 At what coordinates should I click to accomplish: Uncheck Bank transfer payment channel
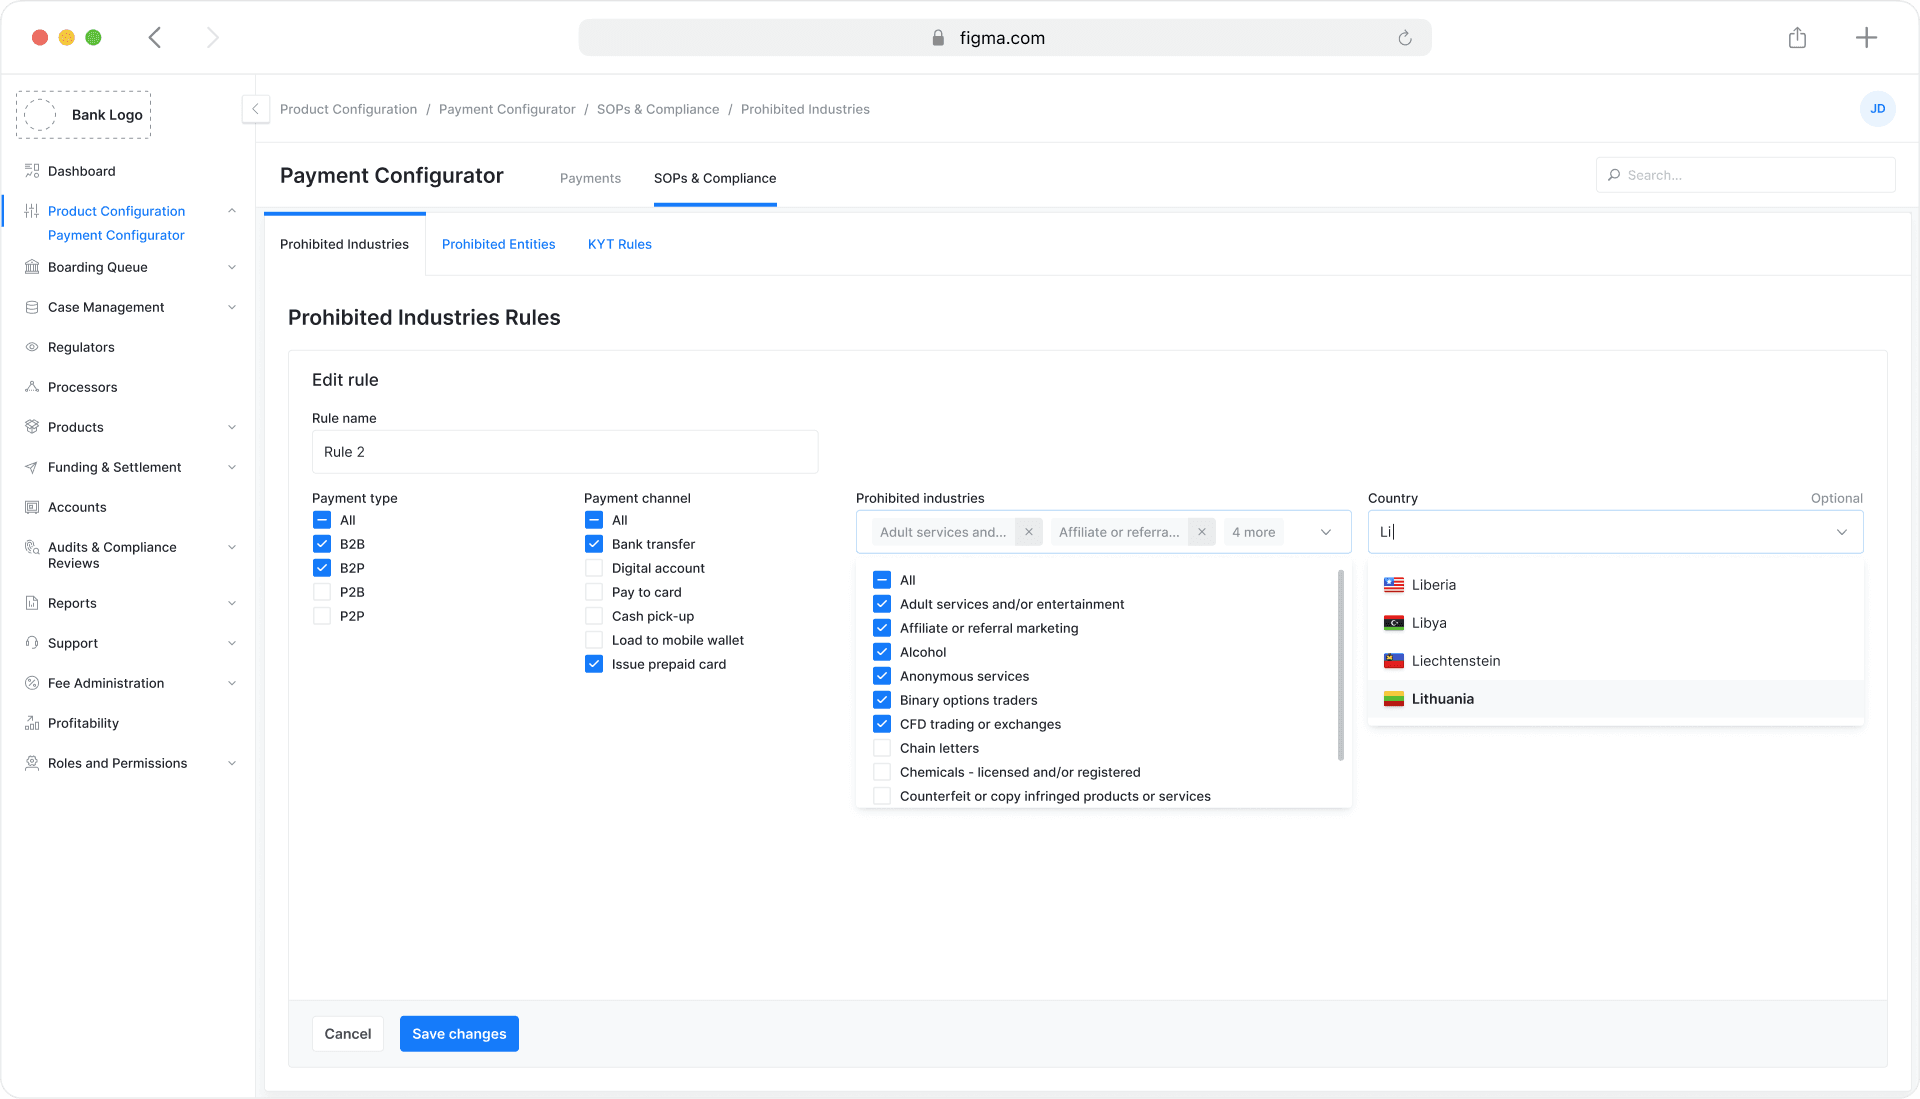coord(594,544)
